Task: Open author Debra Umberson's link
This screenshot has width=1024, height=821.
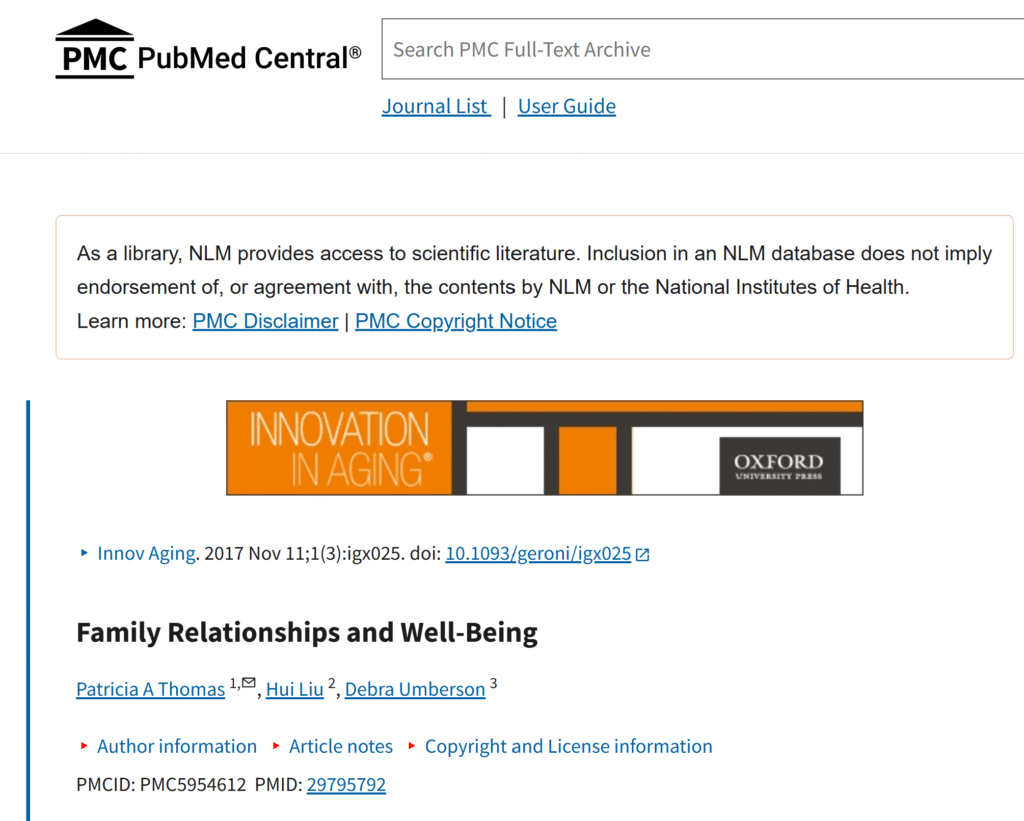Action: pyautogui.click(x=415, y=689)
